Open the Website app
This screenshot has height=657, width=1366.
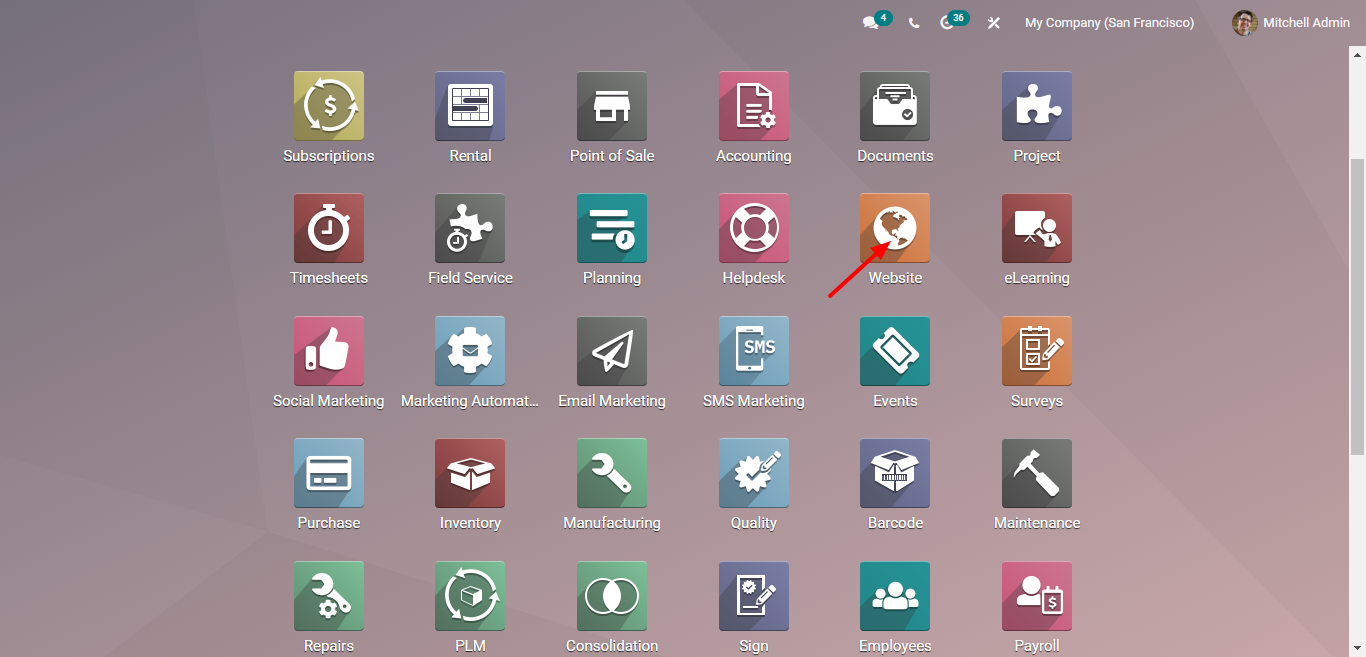pyautogui.click(x=894, y=228)
